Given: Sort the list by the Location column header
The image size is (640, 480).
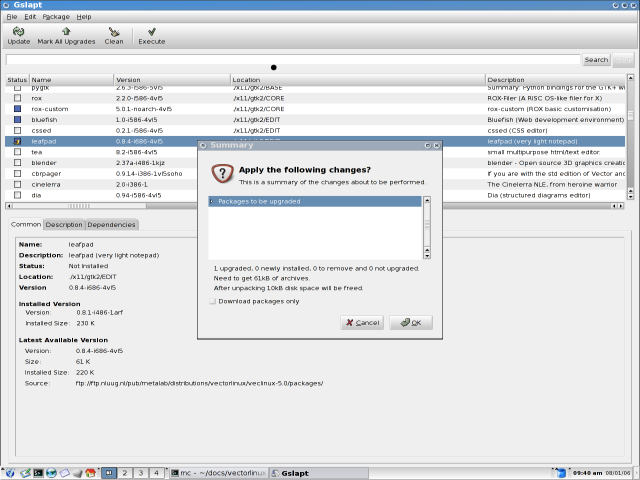Looking at the screenshot, I should [246, 79].
